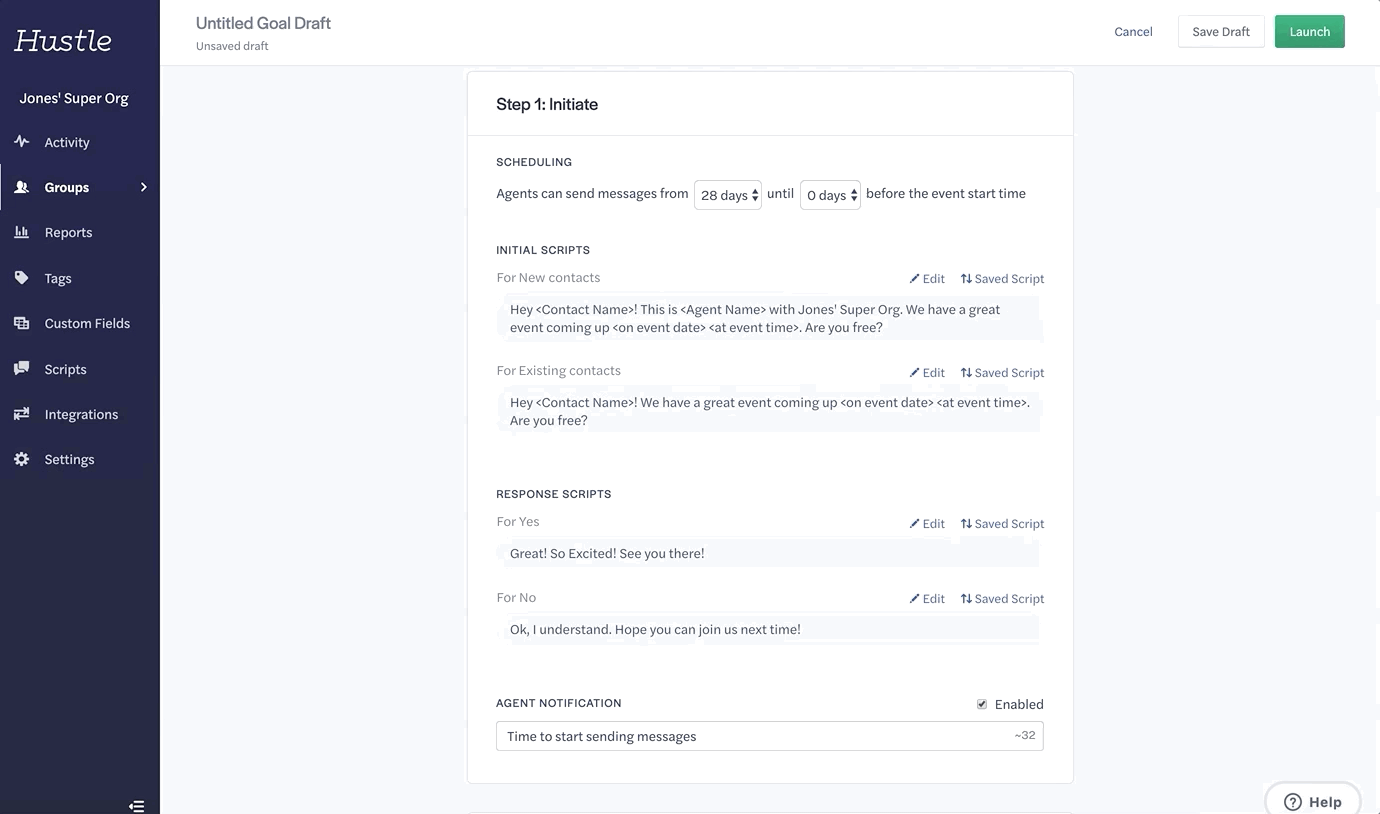
Task: Disable the Agent Notification Enabled checkbox
Action: pyautogui.click(x=982, y=704)
